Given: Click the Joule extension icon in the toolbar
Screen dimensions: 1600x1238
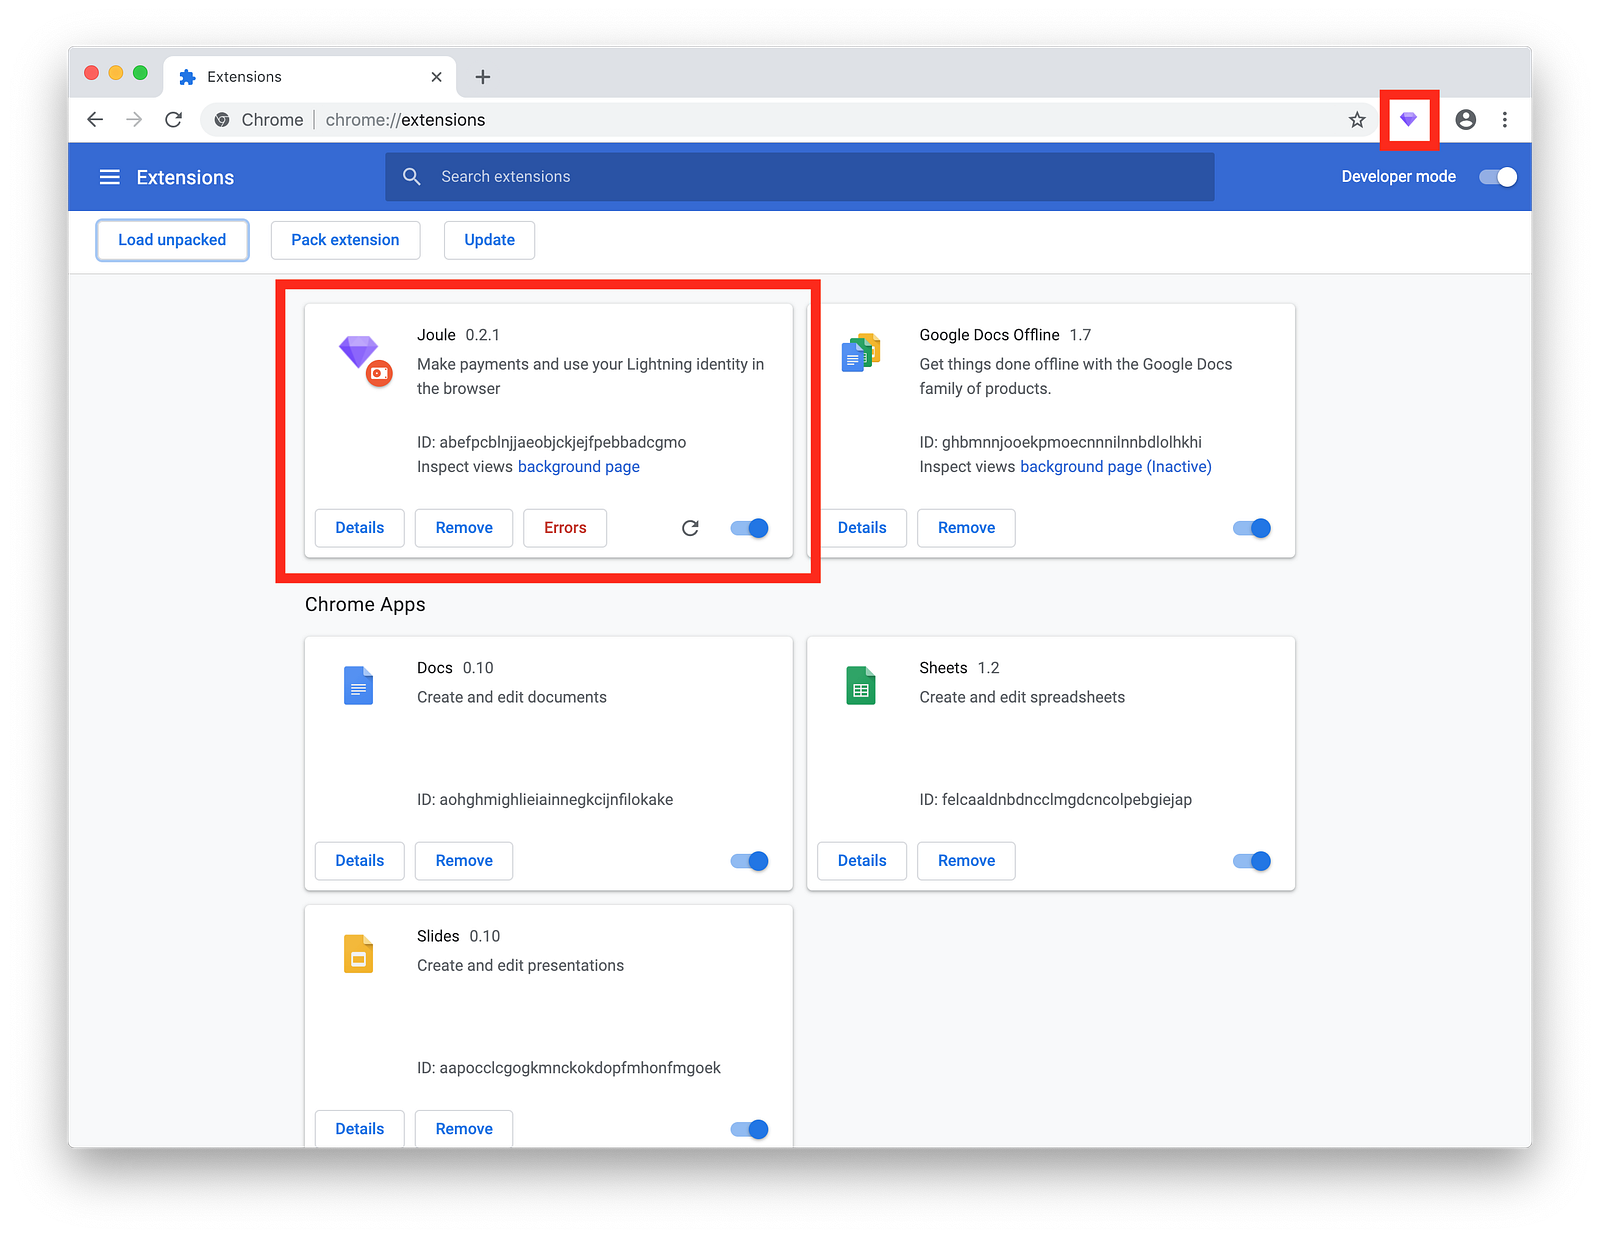Looking at the screenshot, I should [x=1408, y=120].
